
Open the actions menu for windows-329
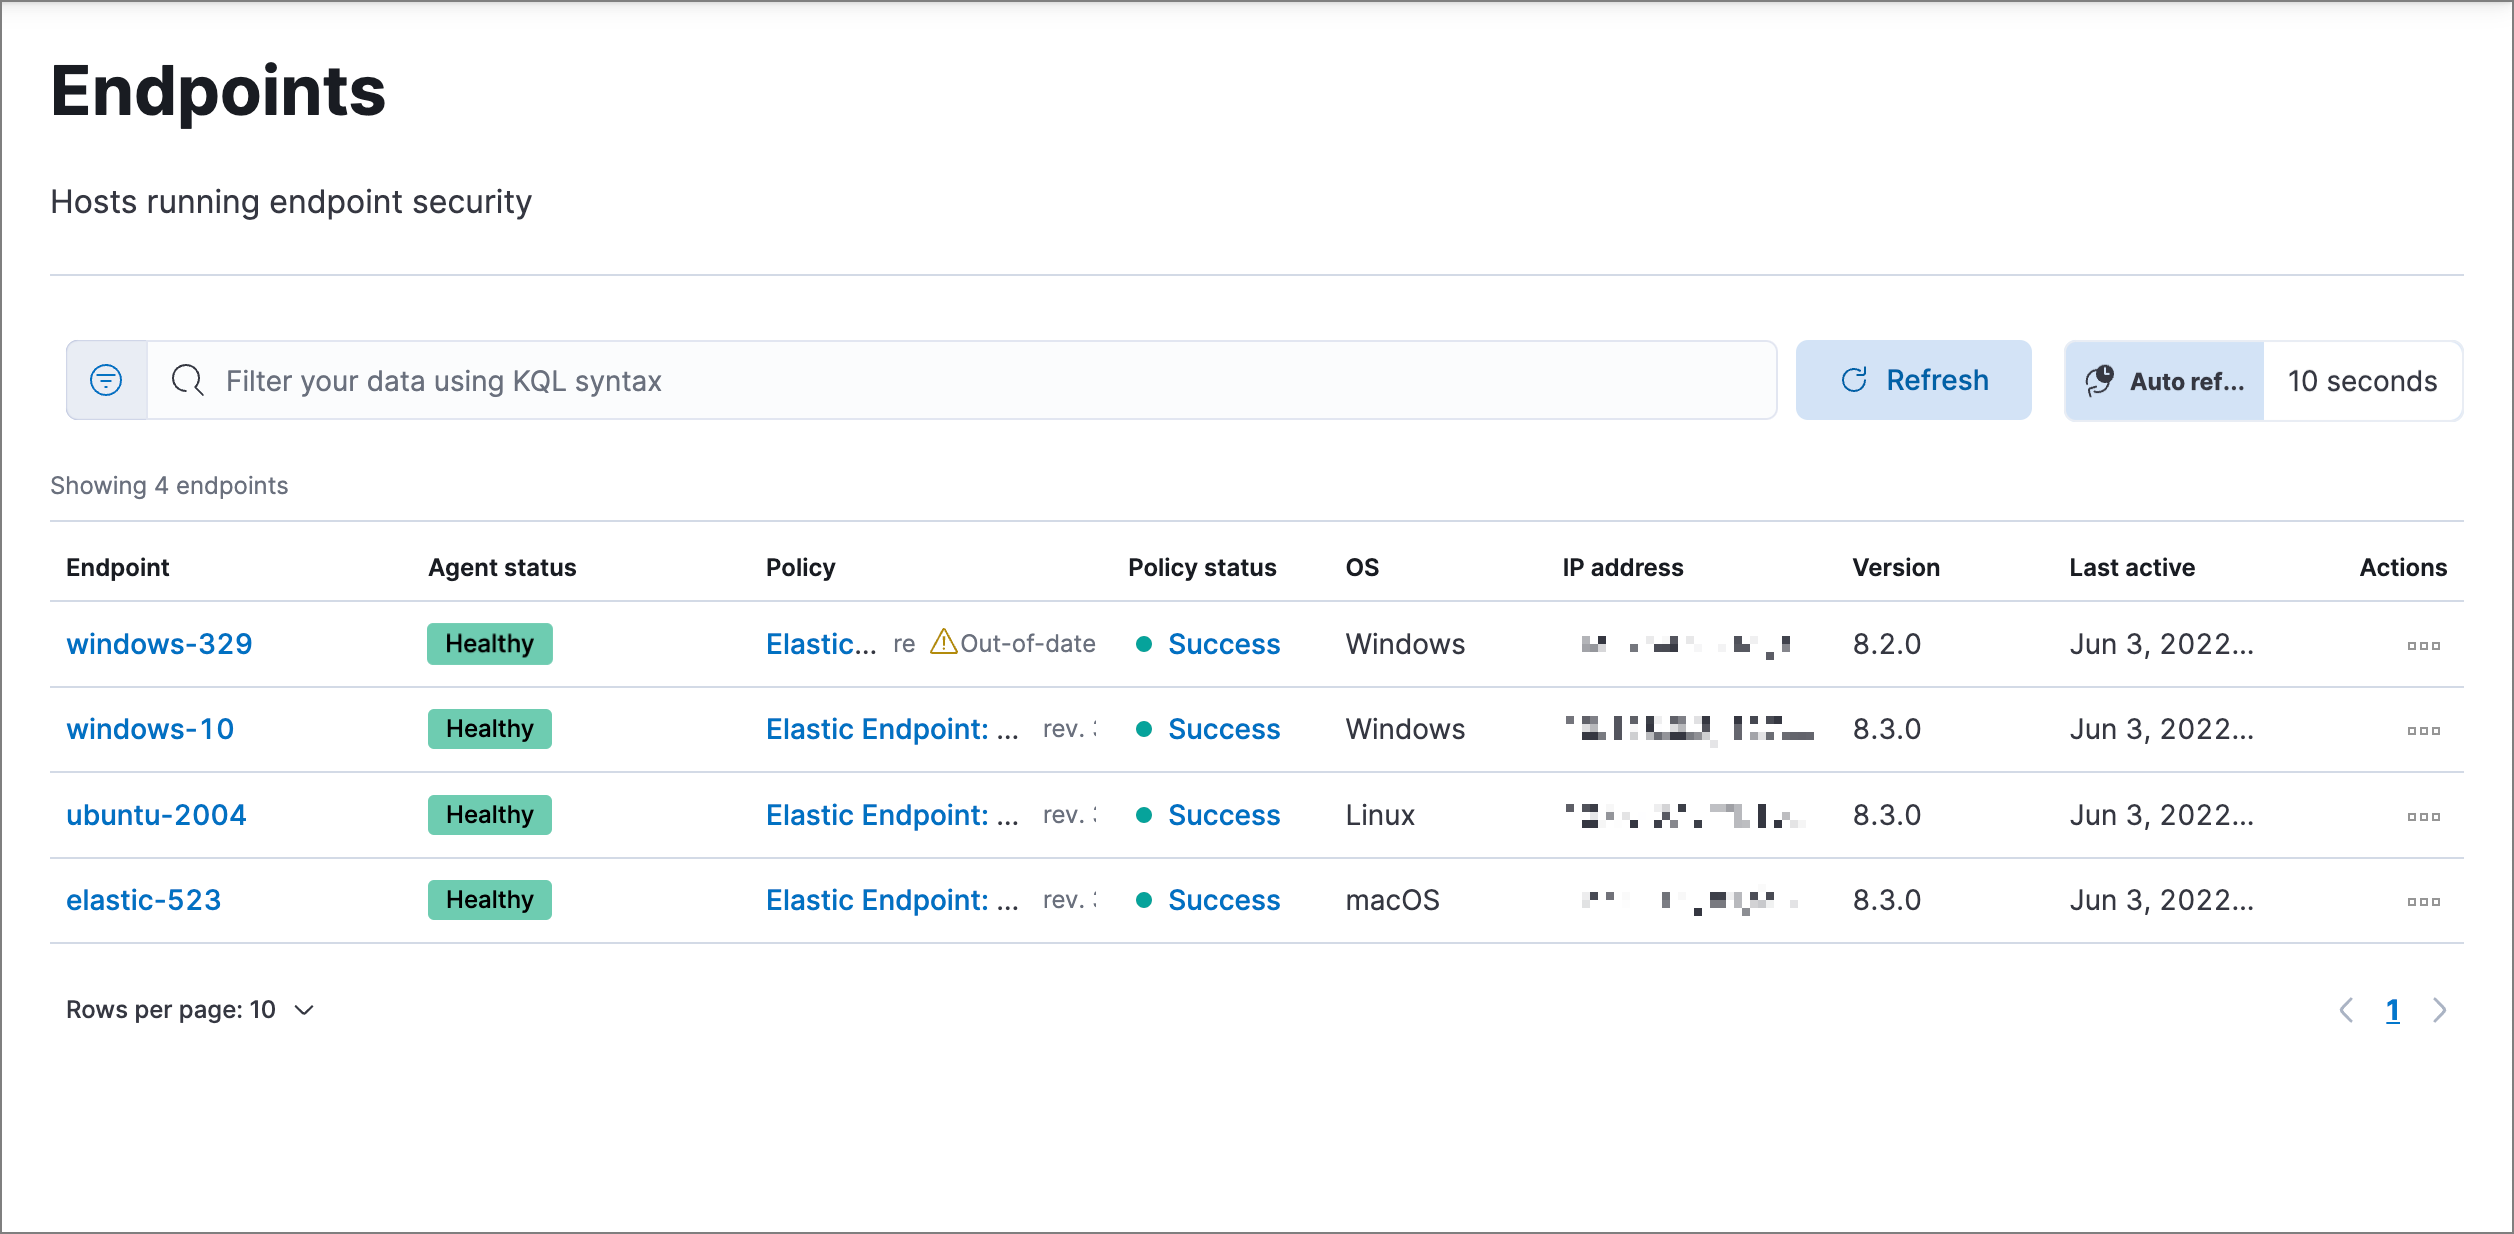tap(2423, 645)
